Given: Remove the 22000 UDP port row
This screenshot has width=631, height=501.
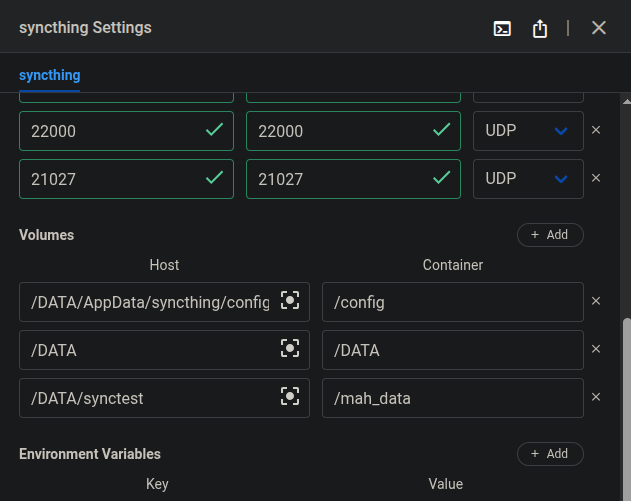Looking at the screenshot, I should [596, 130].
